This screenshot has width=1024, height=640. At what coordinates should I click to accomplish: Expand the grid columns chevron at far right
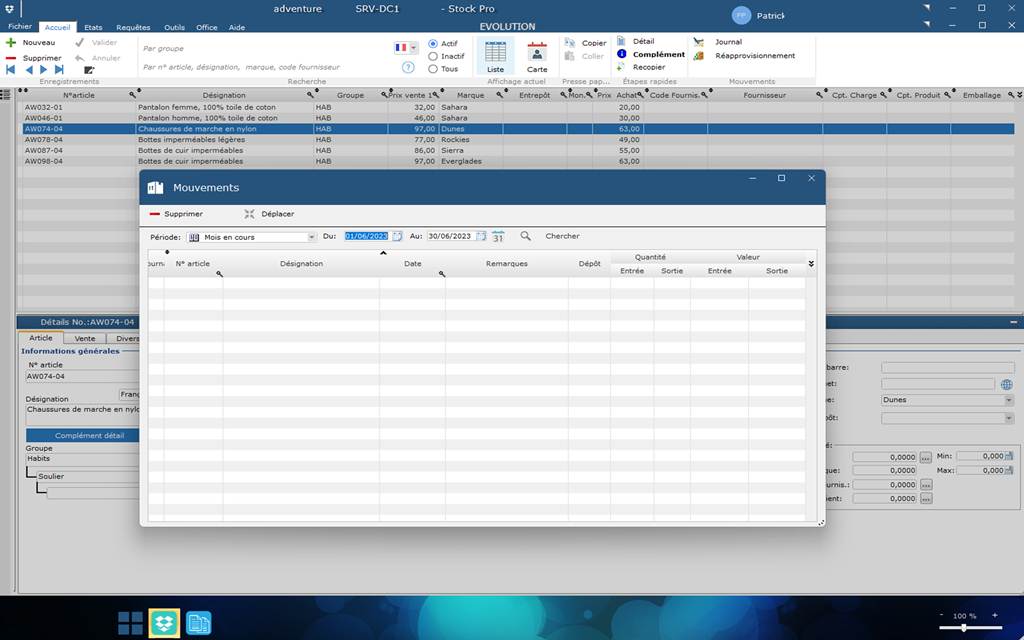click(x=1019, y=95)
